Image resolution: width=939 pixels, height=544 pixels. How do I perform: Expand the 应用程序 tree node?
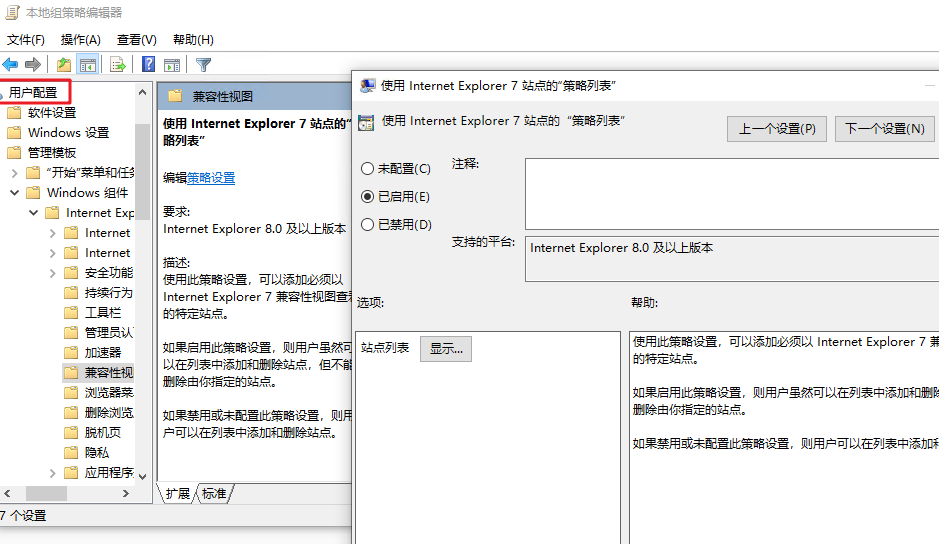(53, 473)
